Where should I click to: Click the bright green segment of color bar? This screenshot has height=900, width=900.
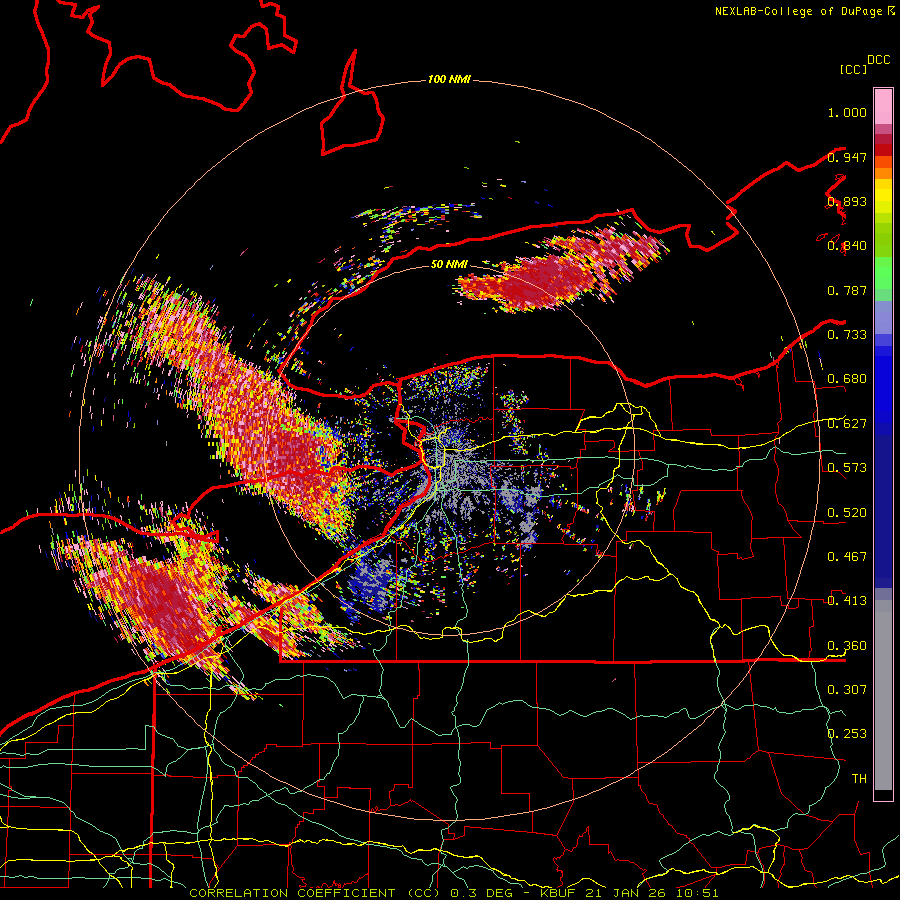tap(883, 273)
